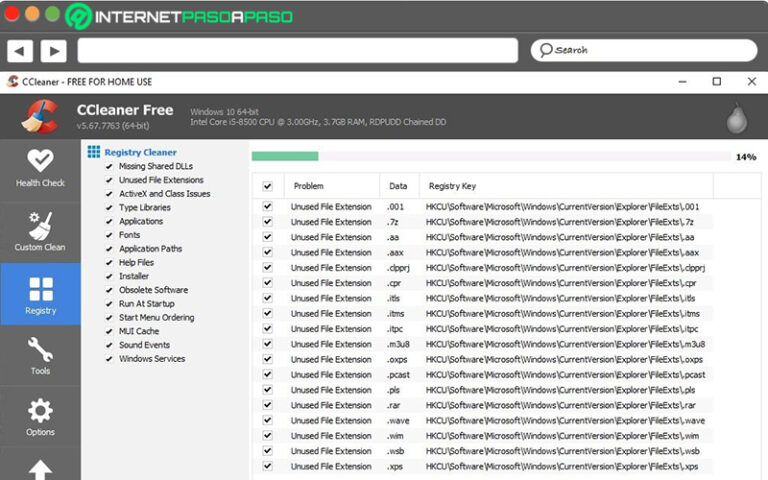Click the Upgrade arrow icon in sidebar
Screen dimensions: 768x480
[x=40, y=468]
